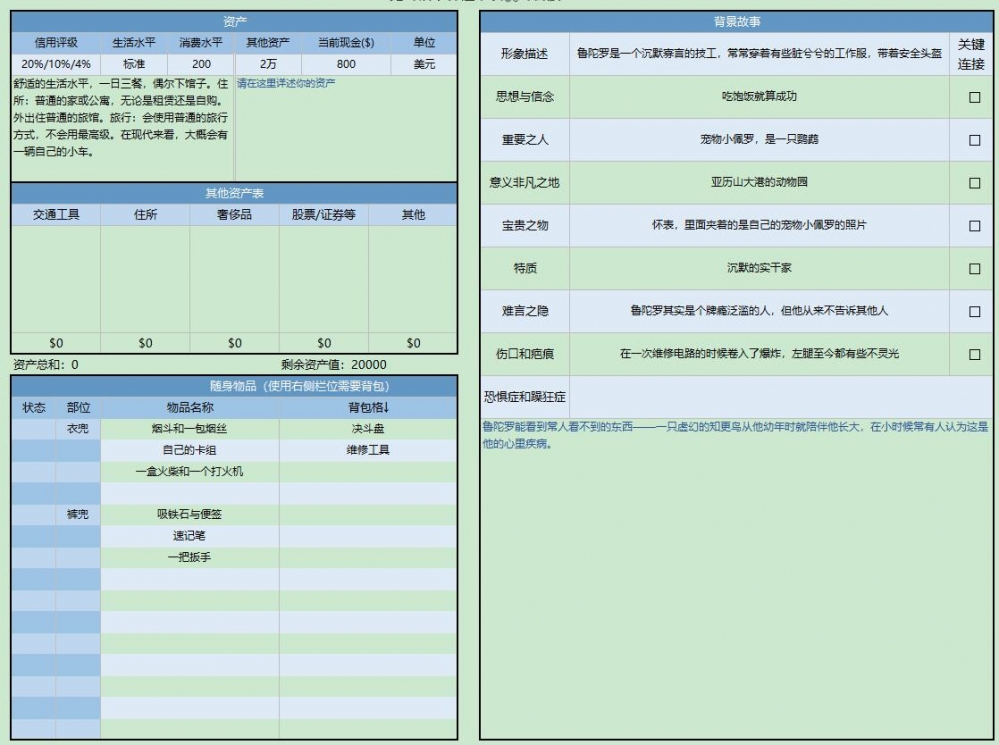Select the 当前现金 value cell showing 800
Image resolution: width=999 pixels, height=745 pixels.
346,64
